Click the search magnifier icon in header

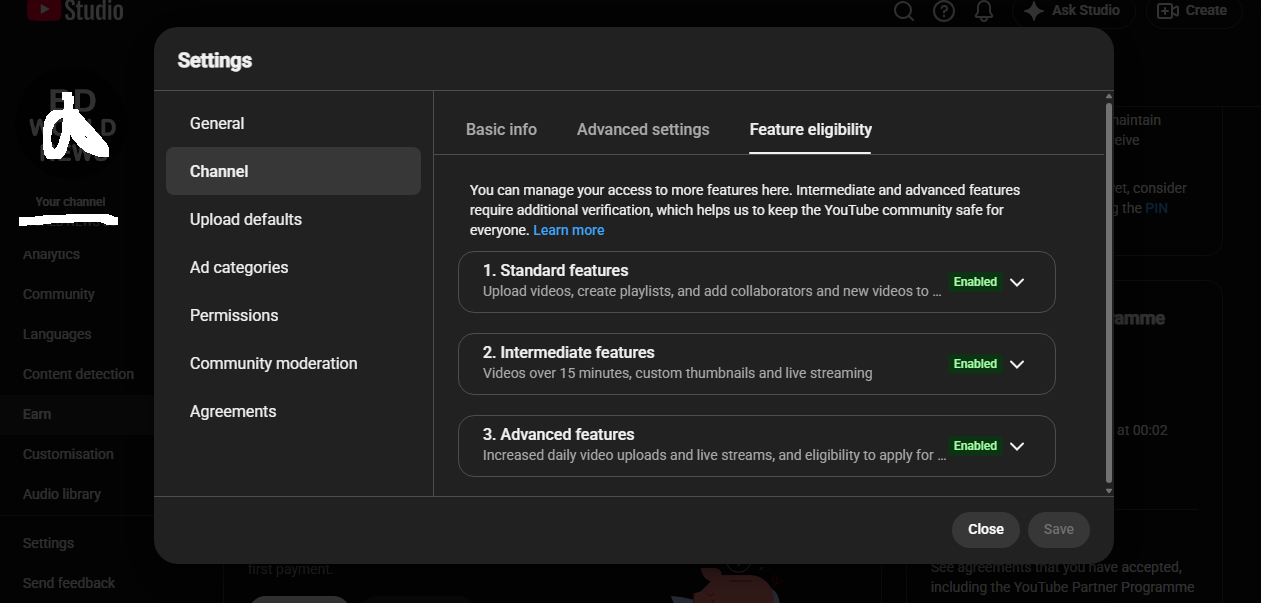point(904,11)
